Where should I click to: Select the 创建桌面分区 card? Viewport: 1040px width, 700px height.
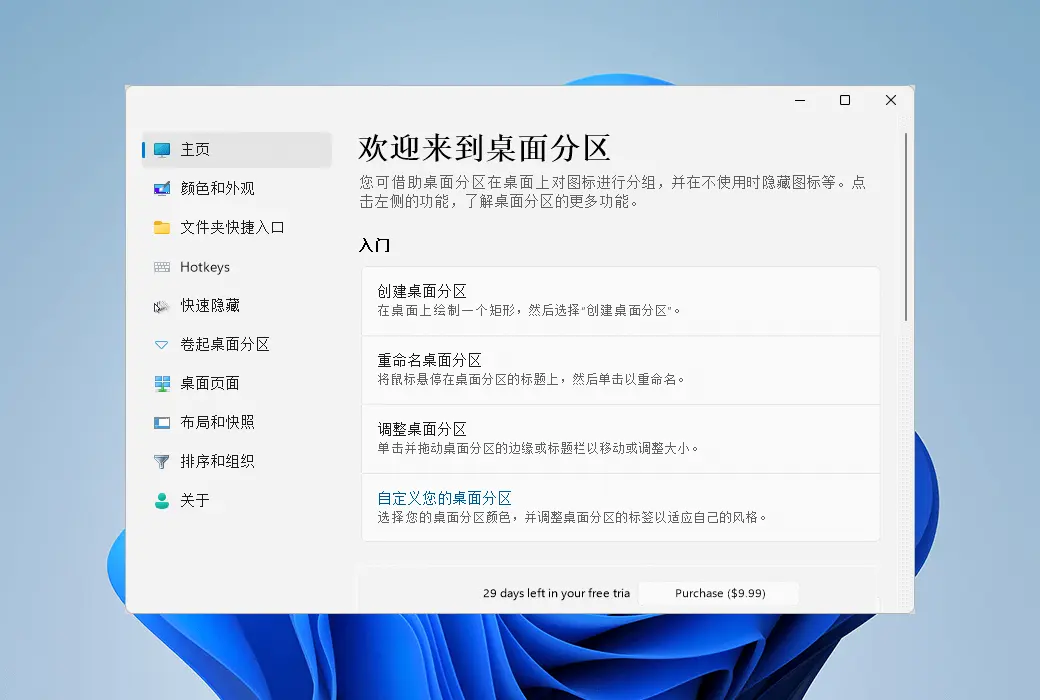point(620,301)
